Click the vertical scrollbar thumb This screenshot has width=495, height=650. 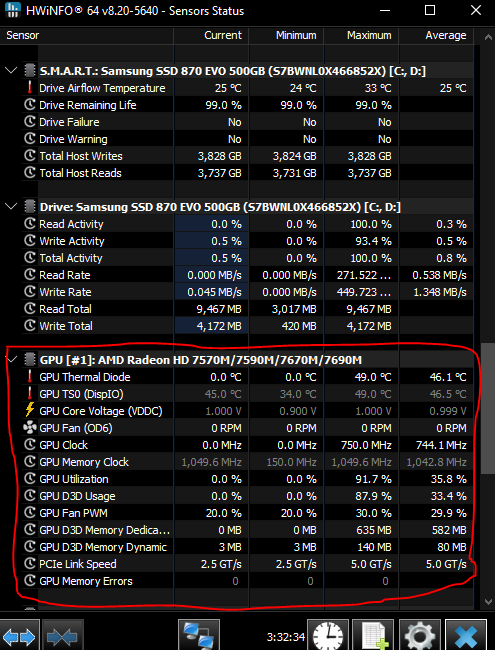click(488, 408)
